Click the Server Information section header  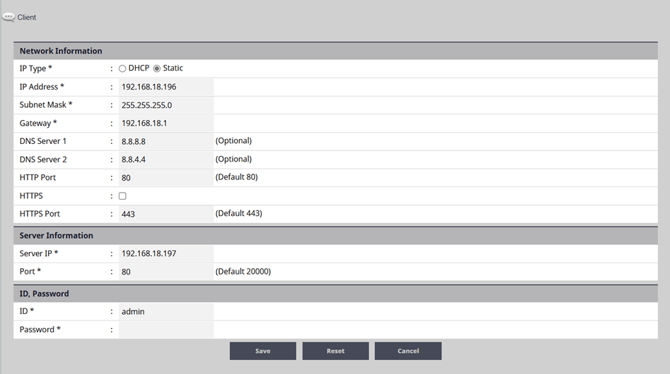[x=335, y=236]
